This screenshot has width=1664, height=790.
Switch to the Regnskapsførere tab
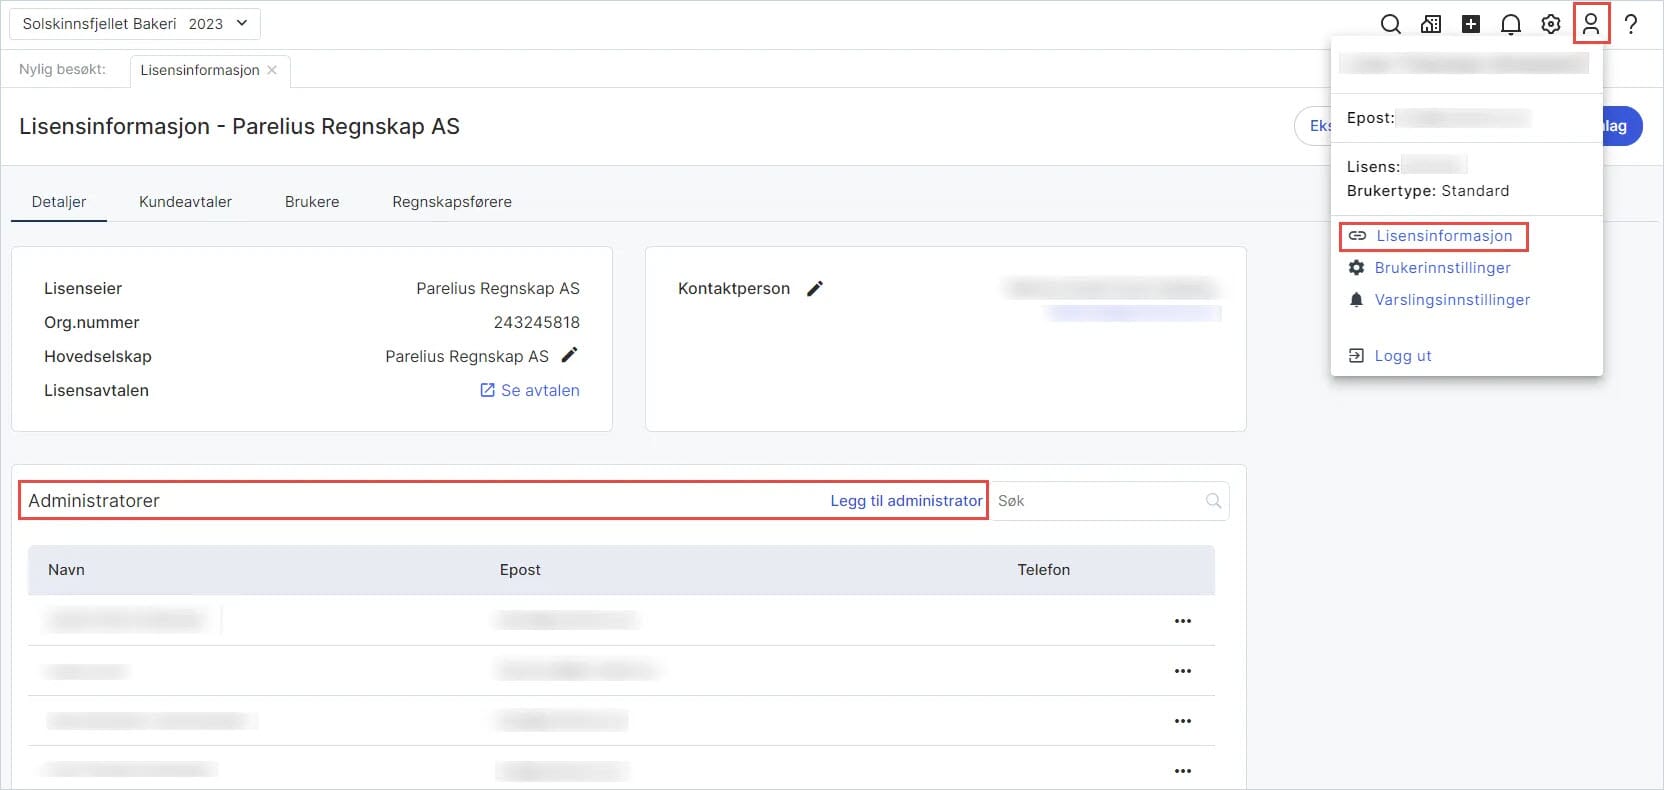click(452, 202)
